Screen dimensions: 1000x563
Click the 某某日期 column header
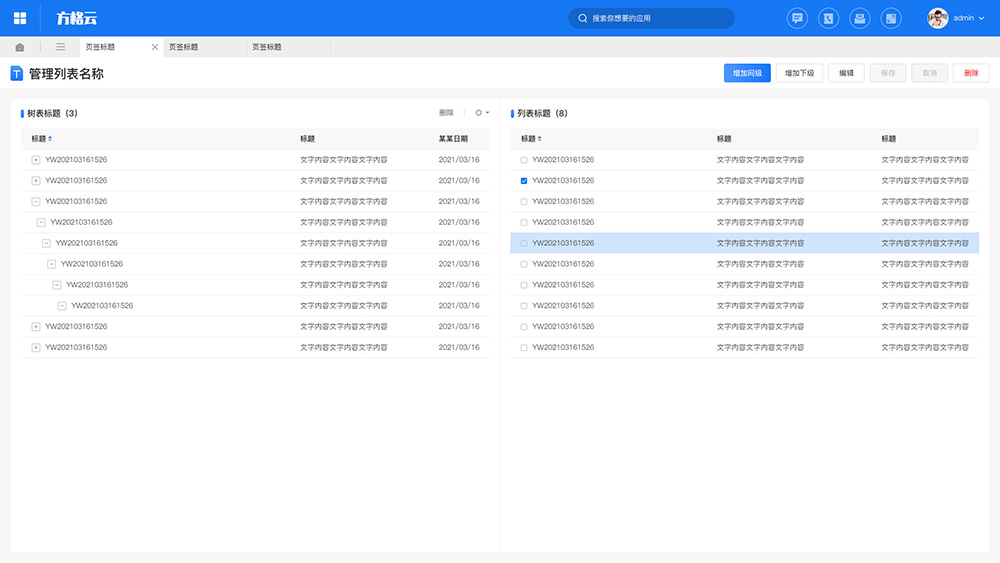tap(453, 138)
